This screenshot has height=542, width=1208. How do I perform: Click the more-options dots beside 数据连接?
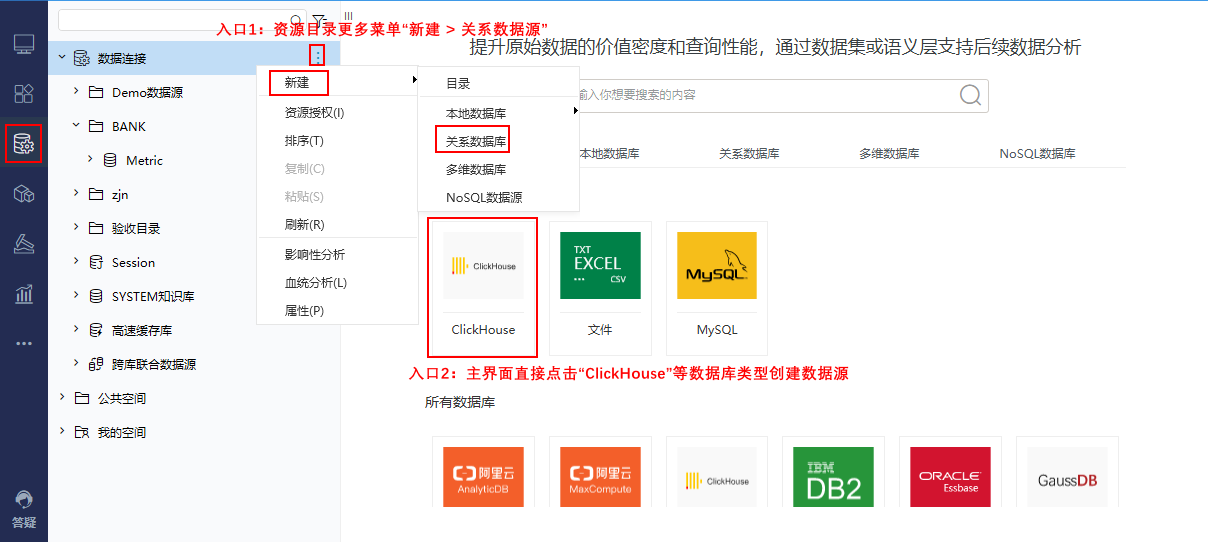(x=316, y=57)
